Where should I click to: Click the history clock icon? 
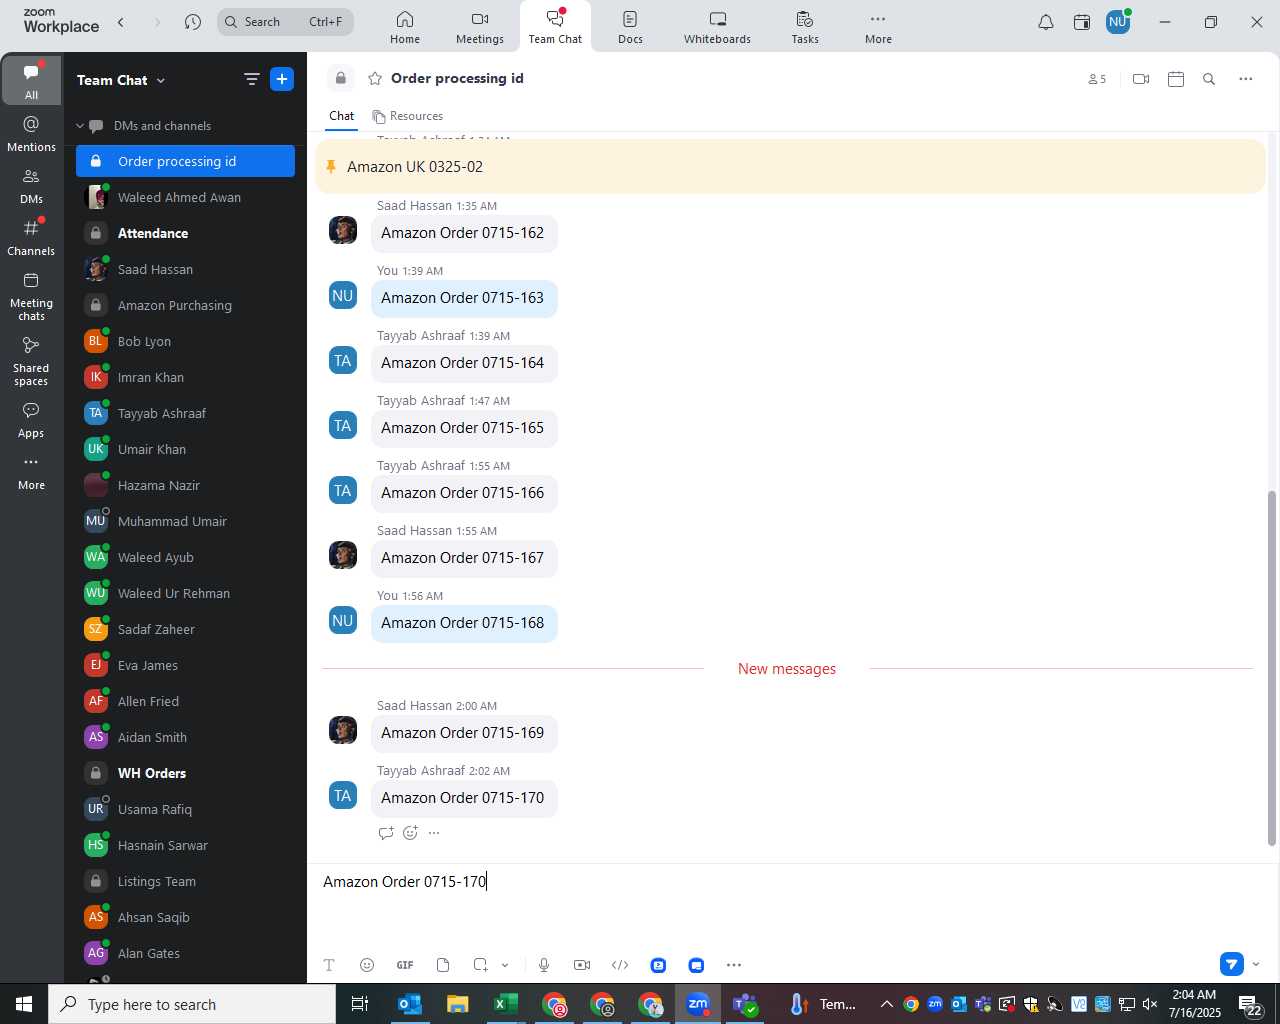[x=193, y=22]
